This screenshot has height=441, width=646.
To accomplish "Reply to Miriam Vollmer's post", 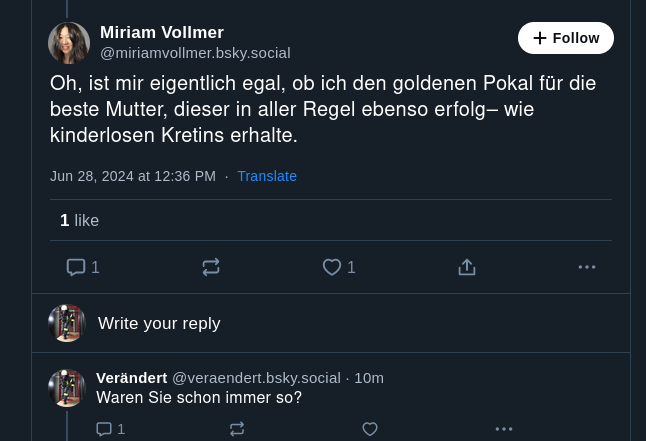I will [76, 267].
